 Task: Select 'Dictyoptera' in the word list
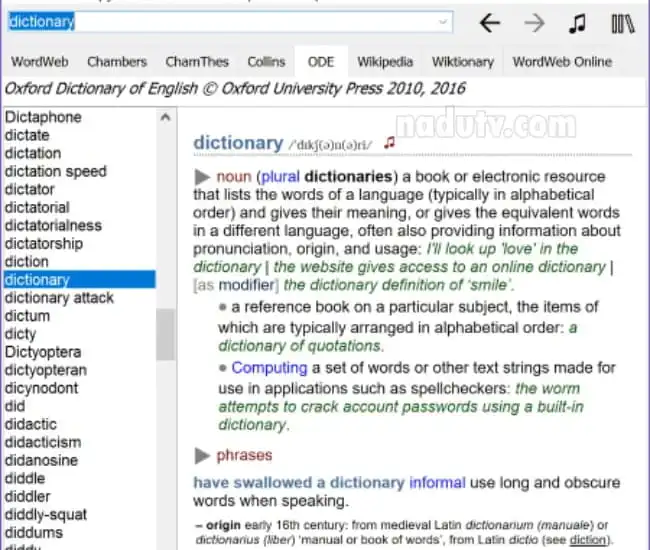click(x=43, y=352)
